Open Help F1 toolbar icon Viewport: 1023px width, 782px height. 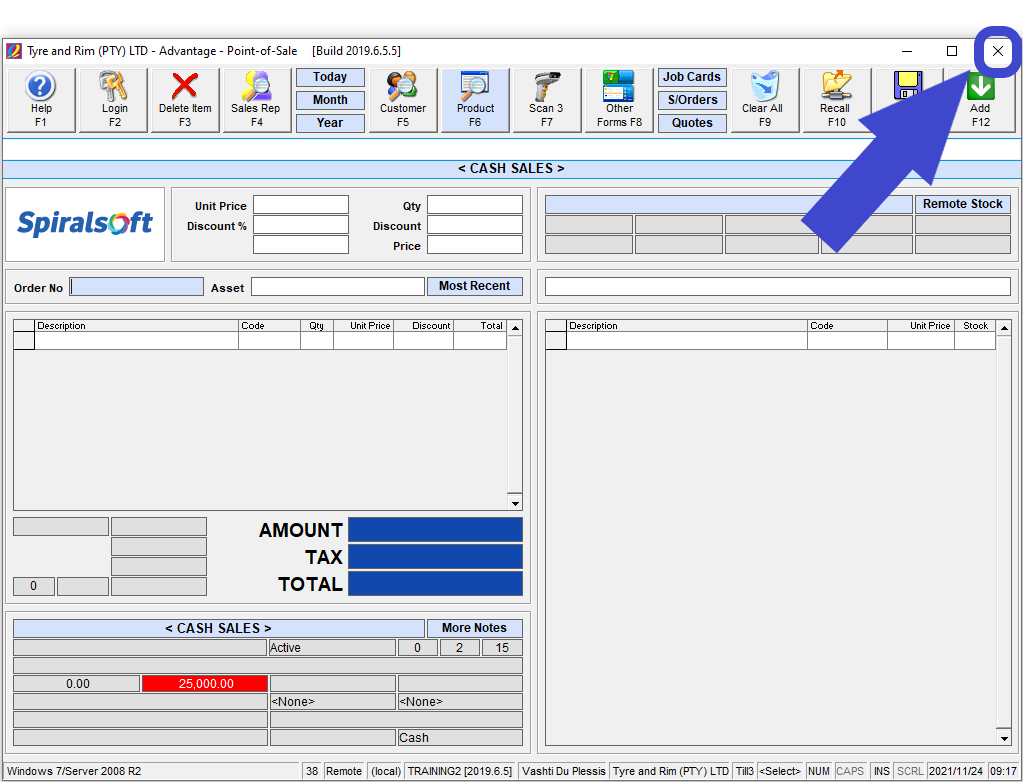41,100
